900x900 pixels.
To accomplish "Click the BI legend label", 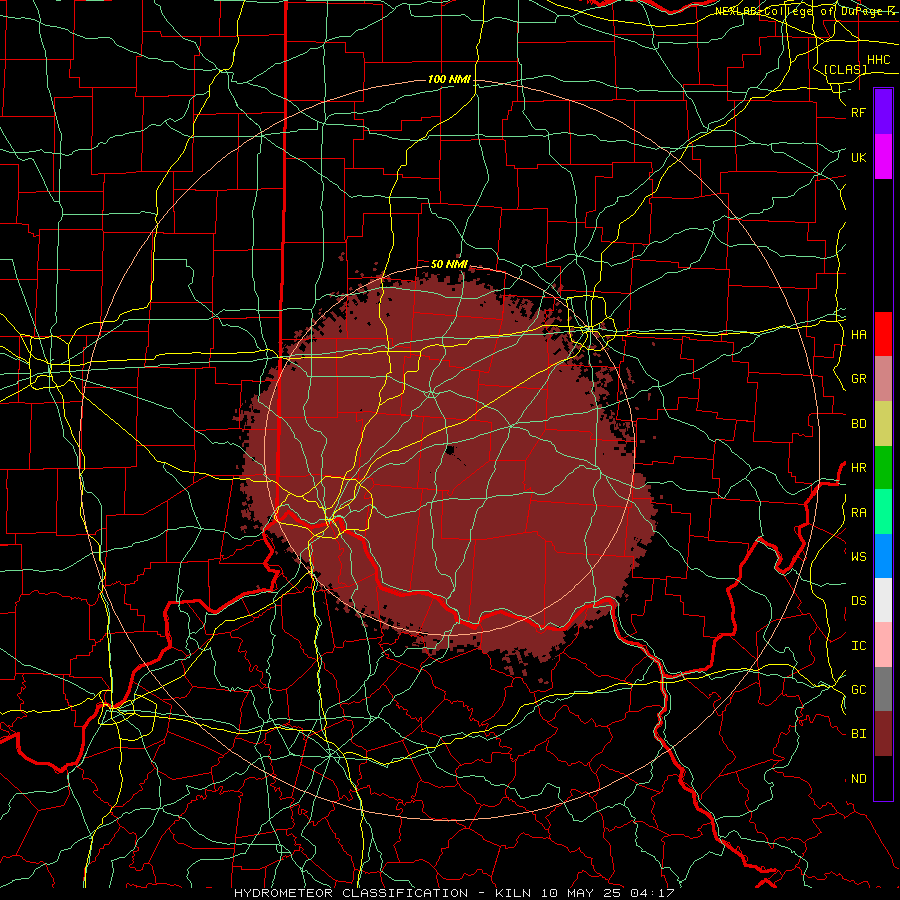I will point(859,734).
